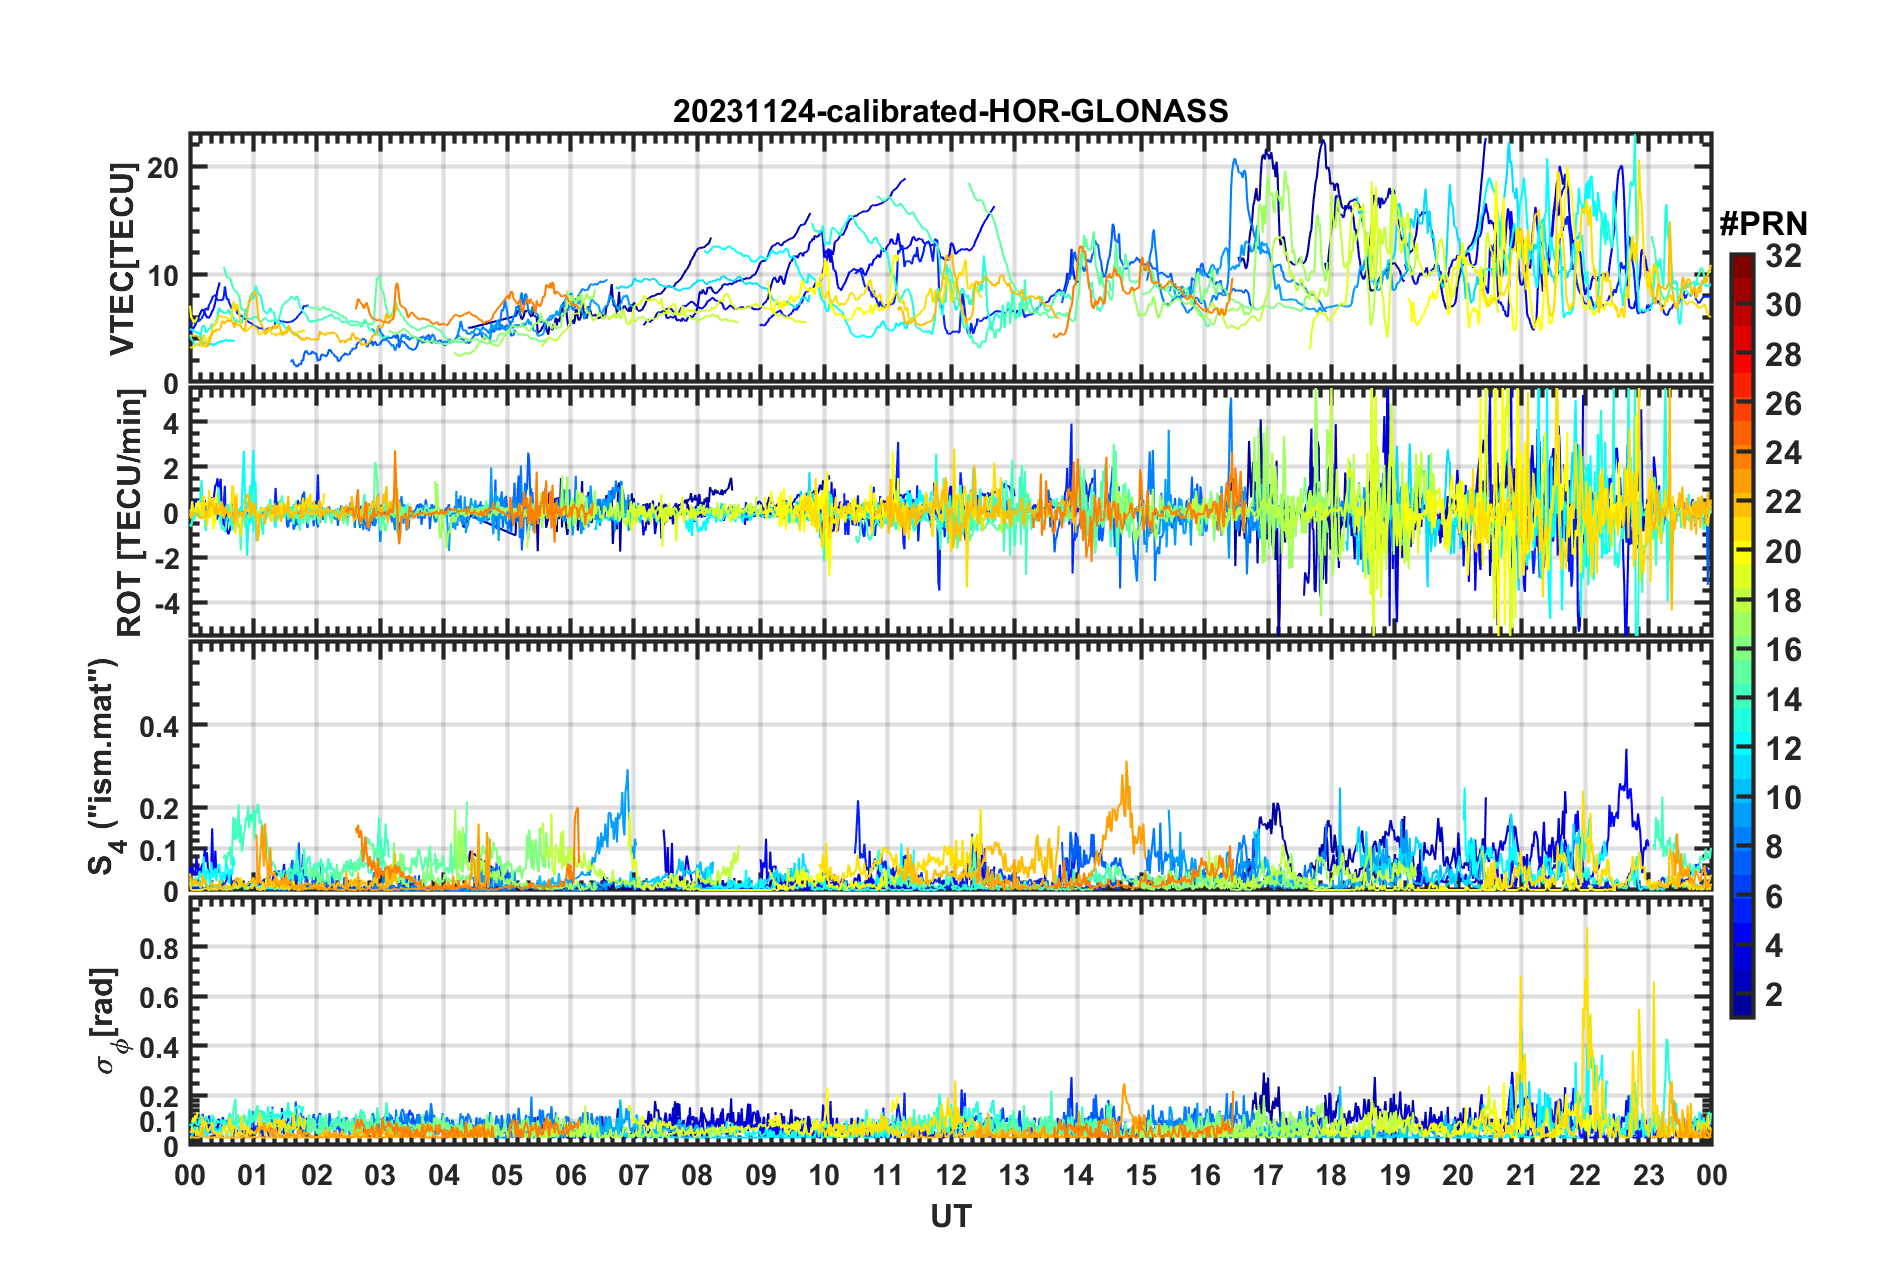1902x1272 pixels.
Task: Click x-axis hour tick 09
Action: pos(761,1175)
